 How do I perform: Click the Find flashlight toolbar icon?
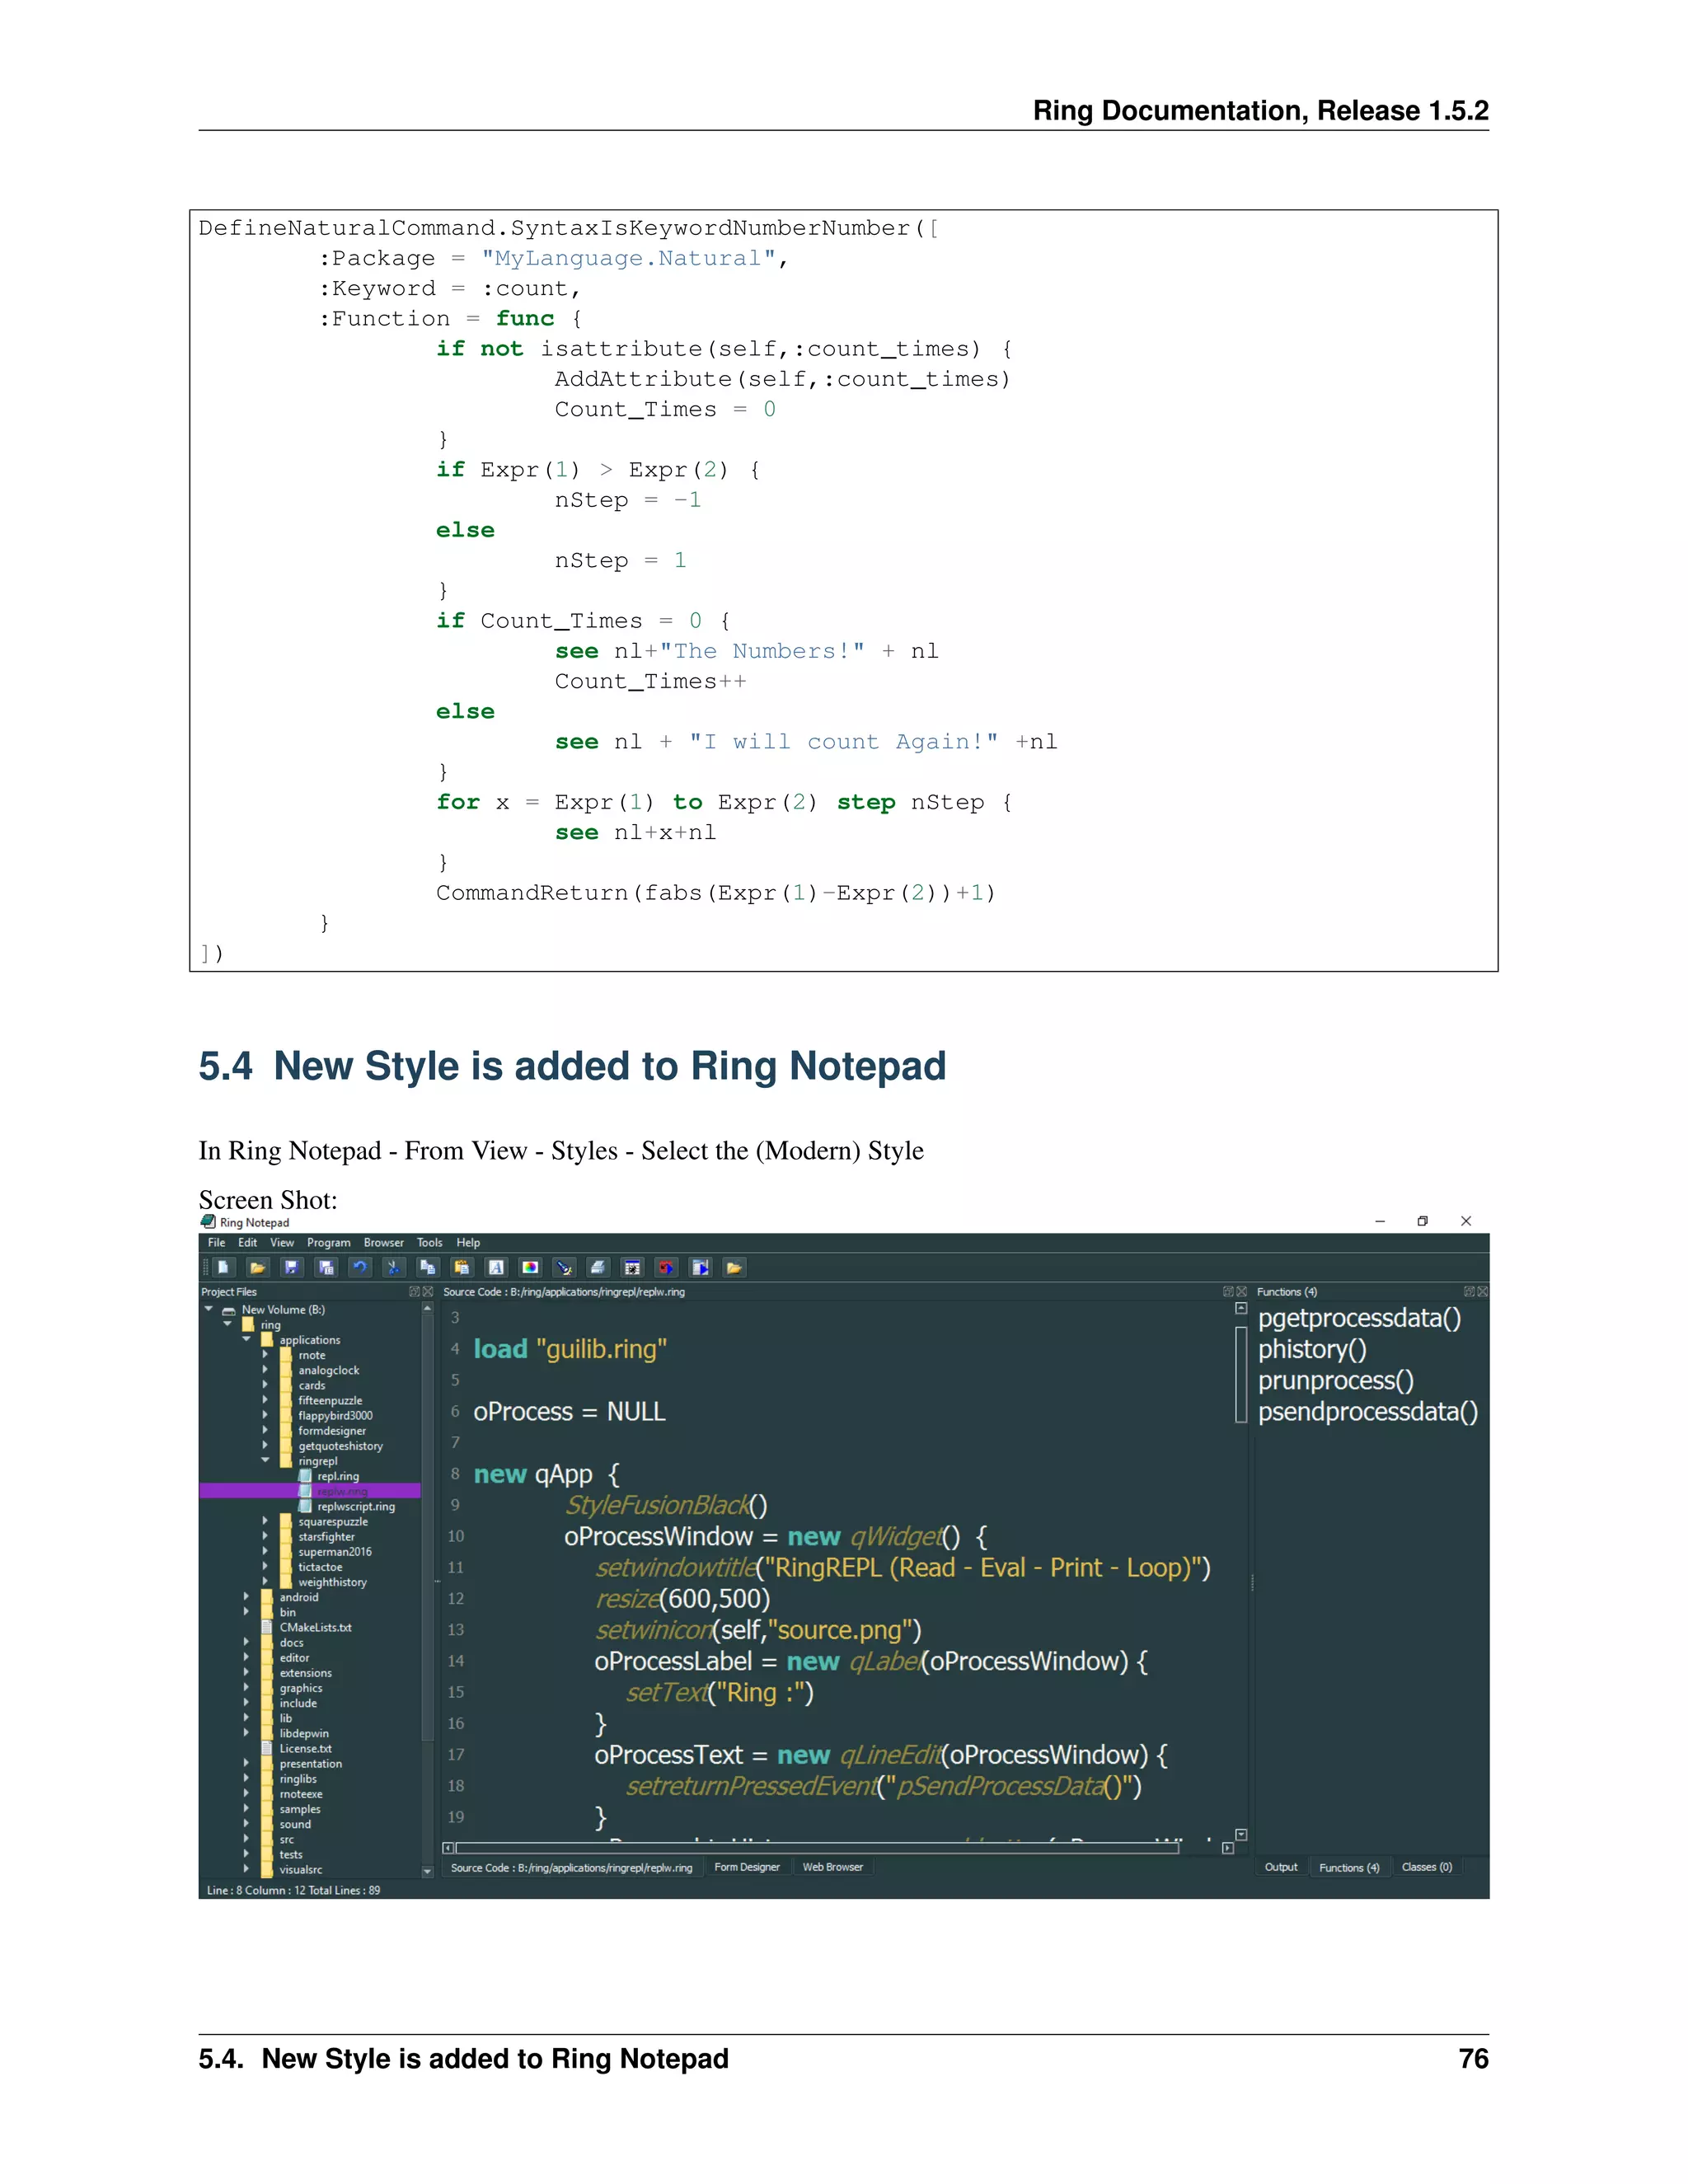(564, 1267)
